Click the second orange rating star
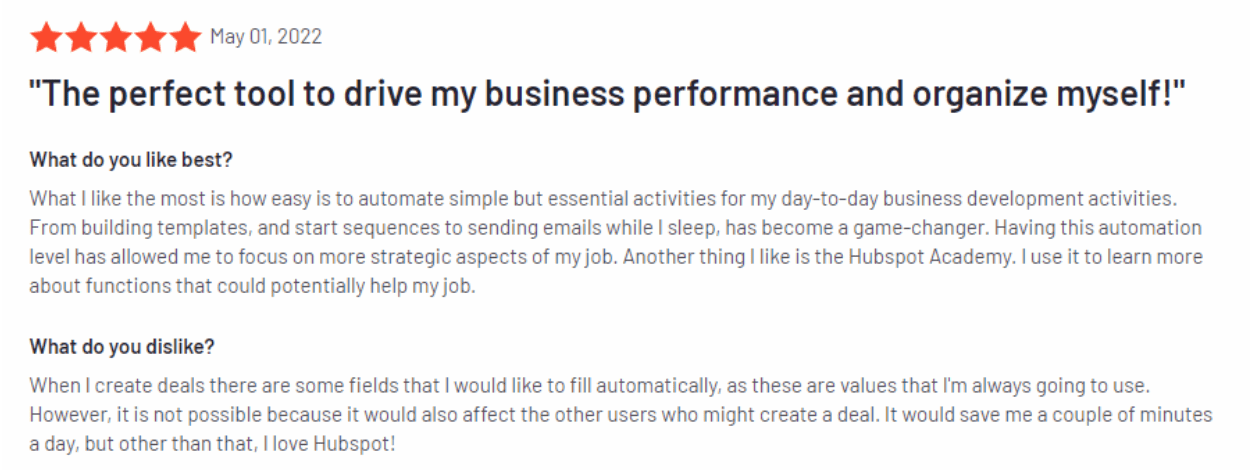The height and width of the screenshot is (472, 1254). pos(81,38)
